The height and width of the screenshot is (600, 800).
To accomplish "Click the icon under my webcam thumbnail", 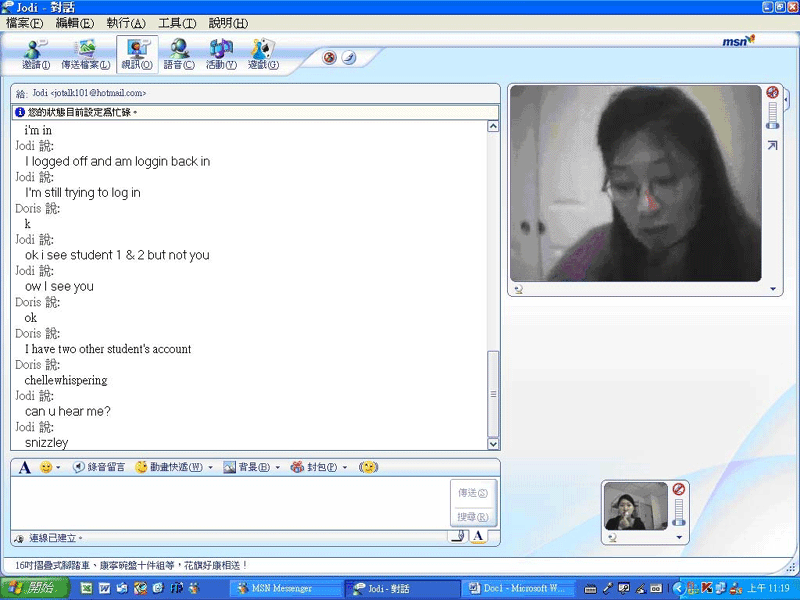I will pos(612,537).
